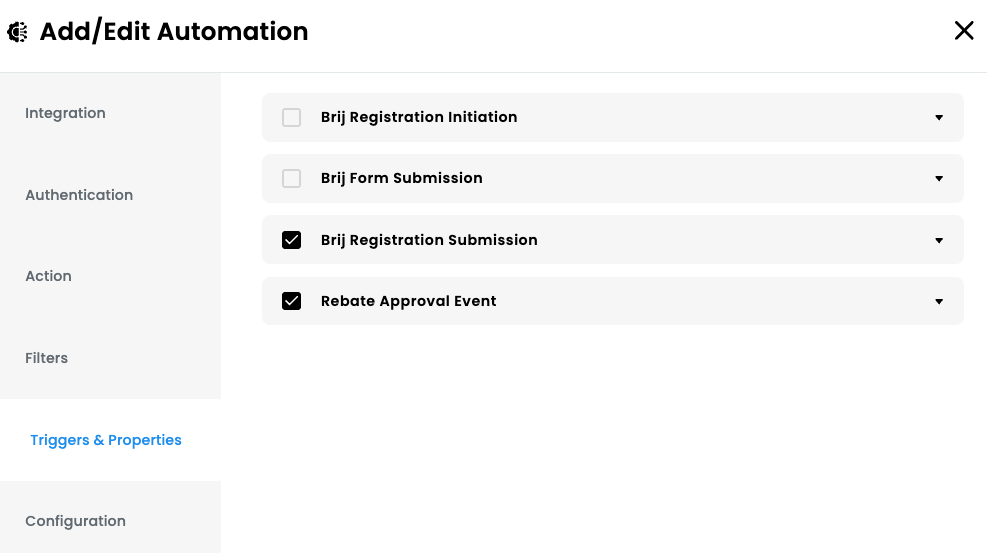Expand Brij Form Submission dropdown arrow
987x553 pixels.
tap(939, 179)
